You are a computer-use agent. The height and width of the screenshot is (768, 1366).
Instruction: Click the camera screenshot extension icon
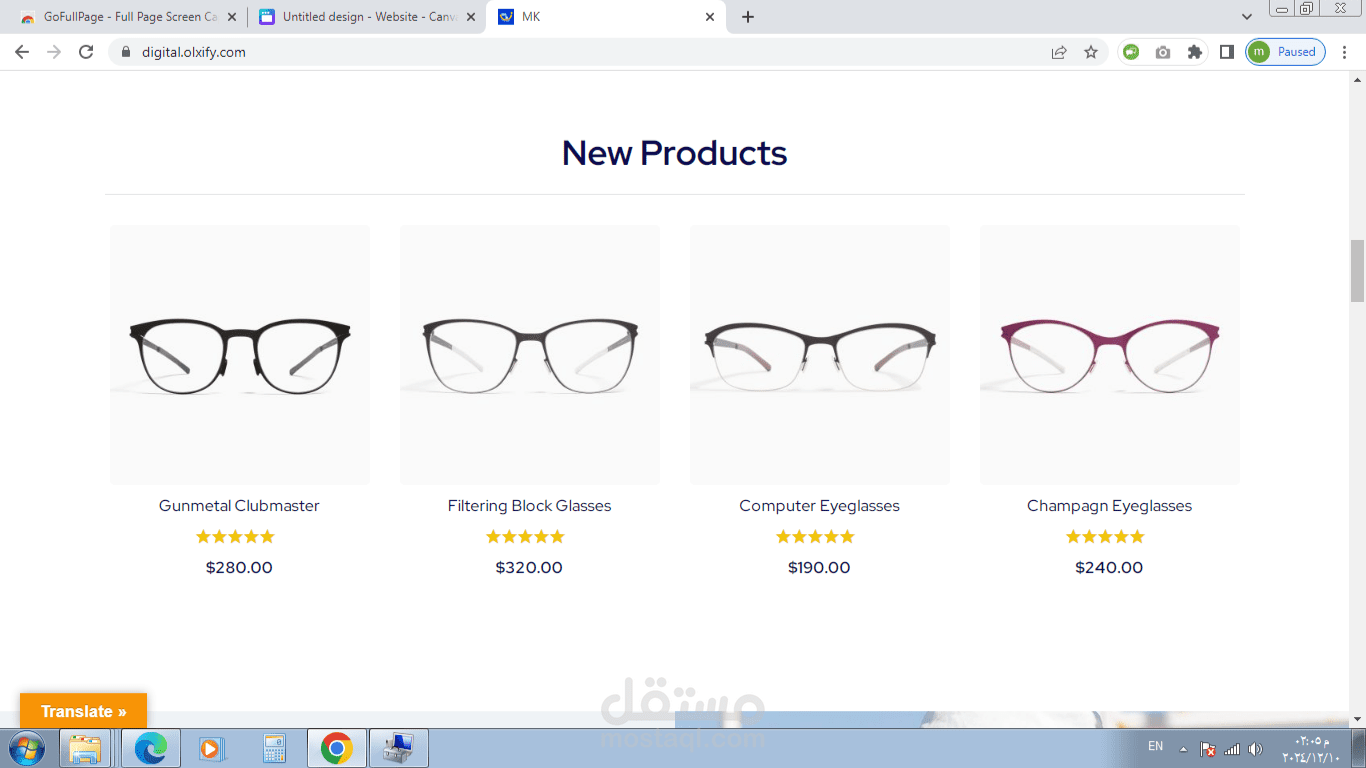(x=1162, y=52)
